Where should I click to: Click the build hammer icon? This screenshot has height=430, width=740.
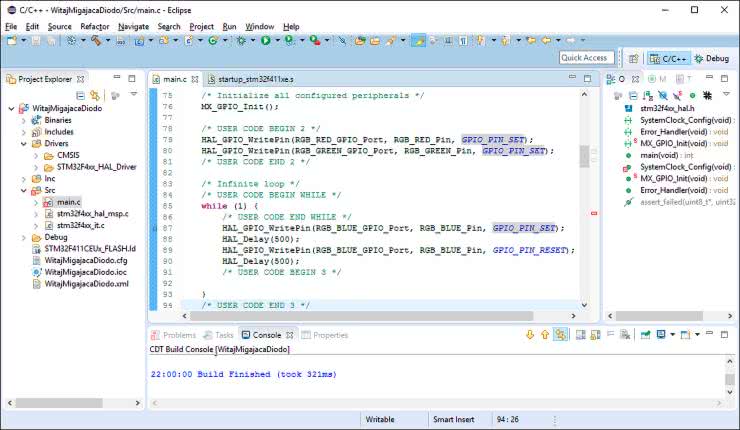coord(98,41)
